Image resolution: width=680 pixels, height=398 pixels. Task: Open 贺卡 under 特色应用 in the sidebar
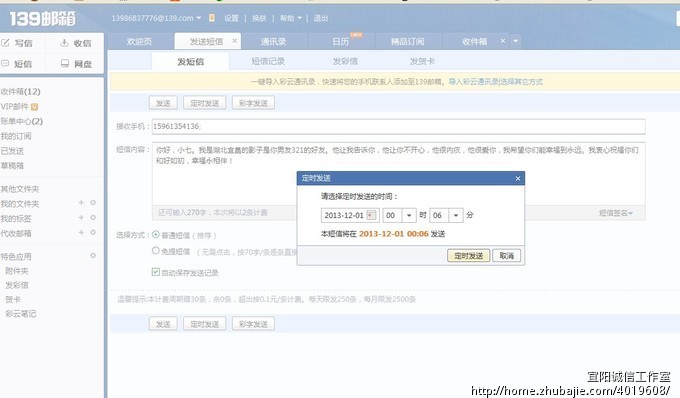point(13,300)
